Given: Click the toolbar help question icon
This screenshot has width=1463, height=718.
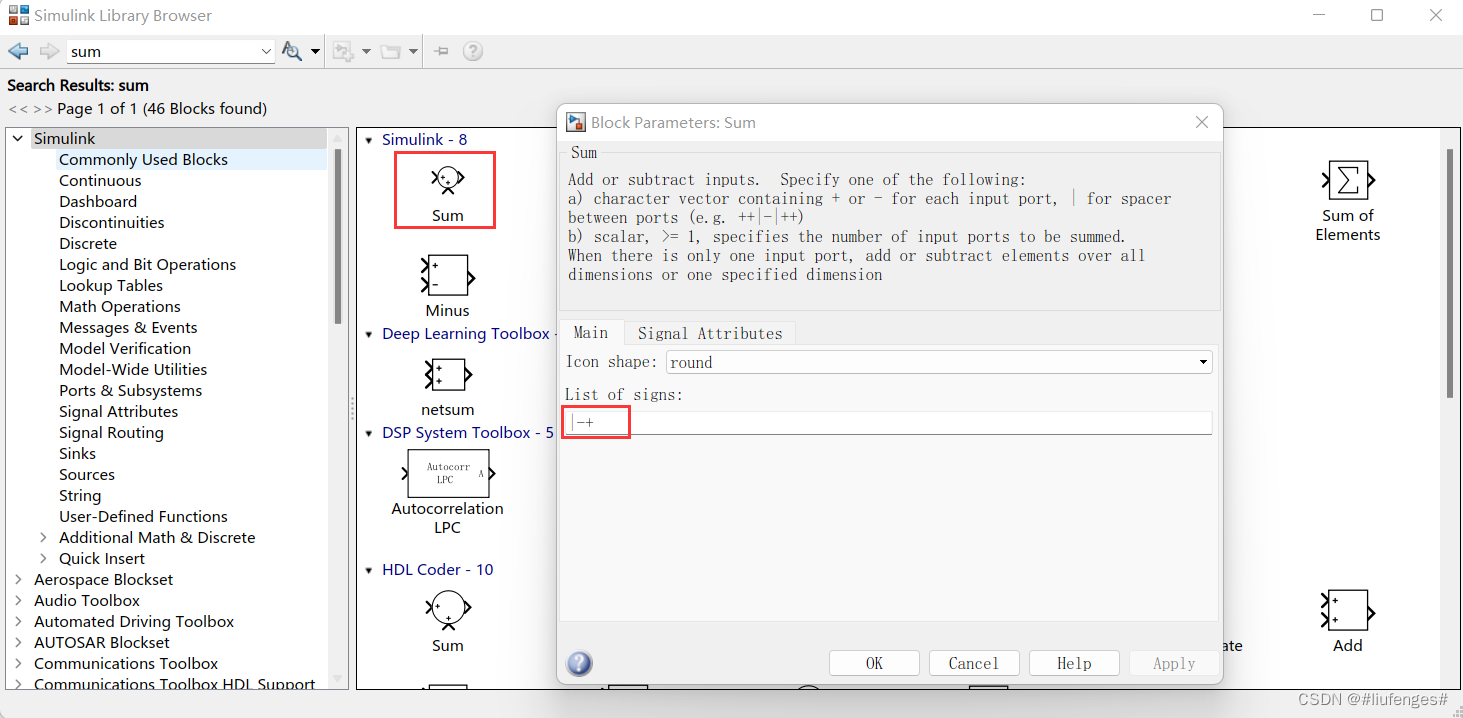Looking at the screenshot, I should (x=473, y=51).
